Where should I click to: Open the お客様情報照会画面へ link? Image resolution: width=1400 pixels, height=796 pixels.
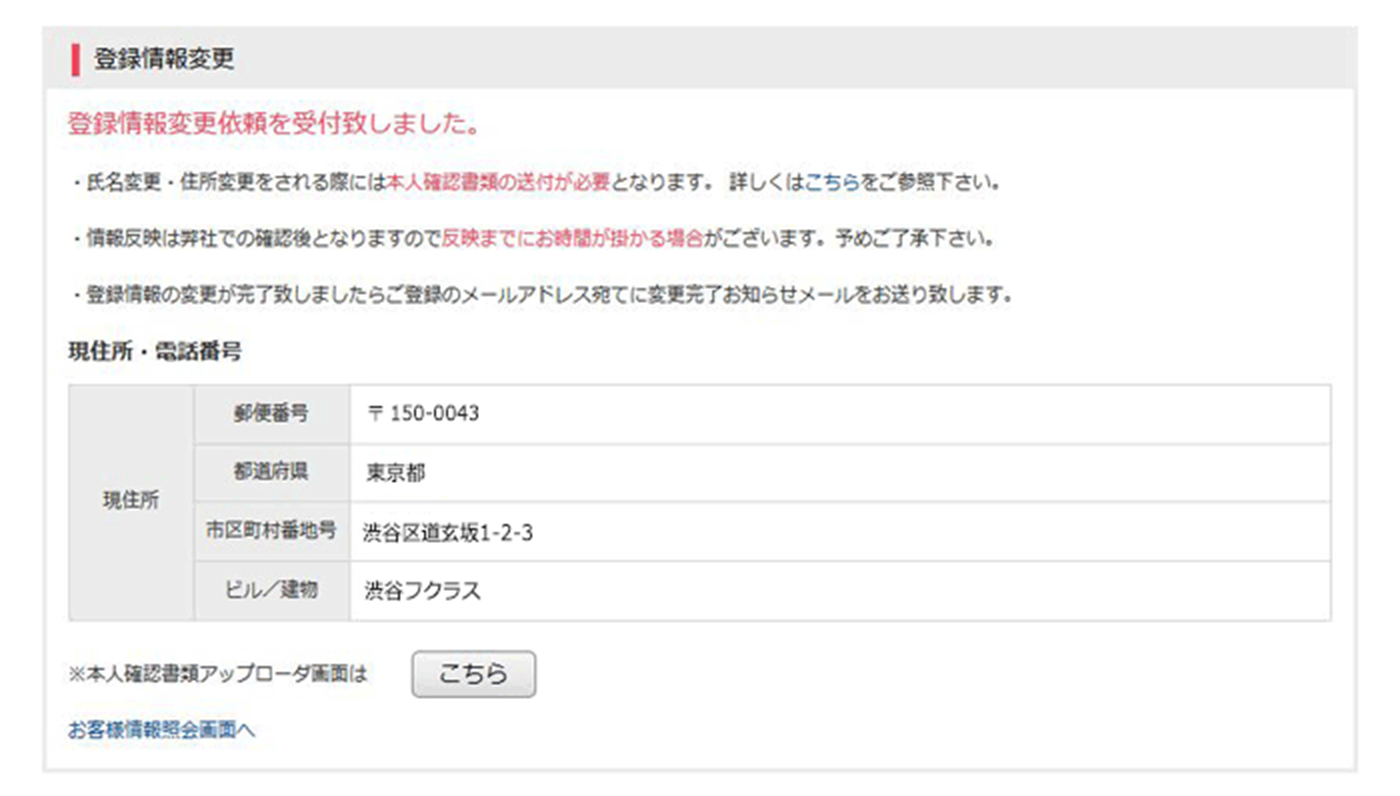pos(161,730)
